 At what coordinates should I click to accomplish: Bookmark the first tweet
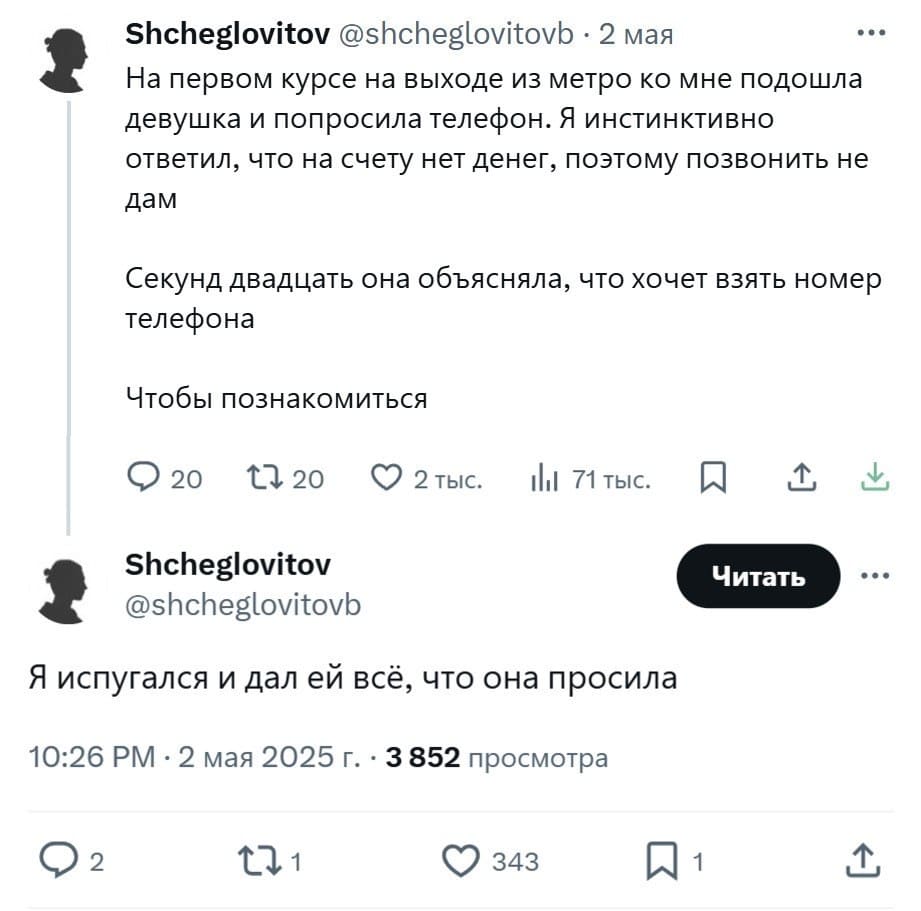(712, 478)
